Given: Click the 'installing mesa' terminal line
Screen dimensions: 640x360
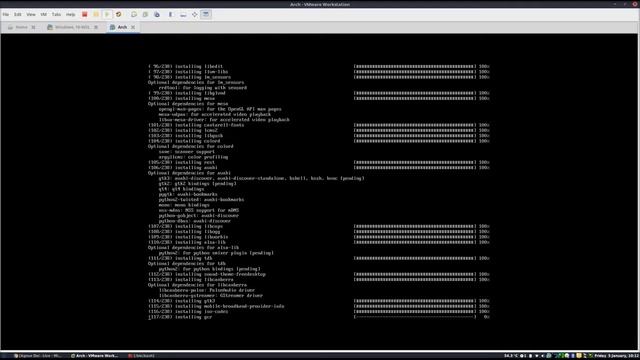Looking at the screenshot, I should 182,98.
